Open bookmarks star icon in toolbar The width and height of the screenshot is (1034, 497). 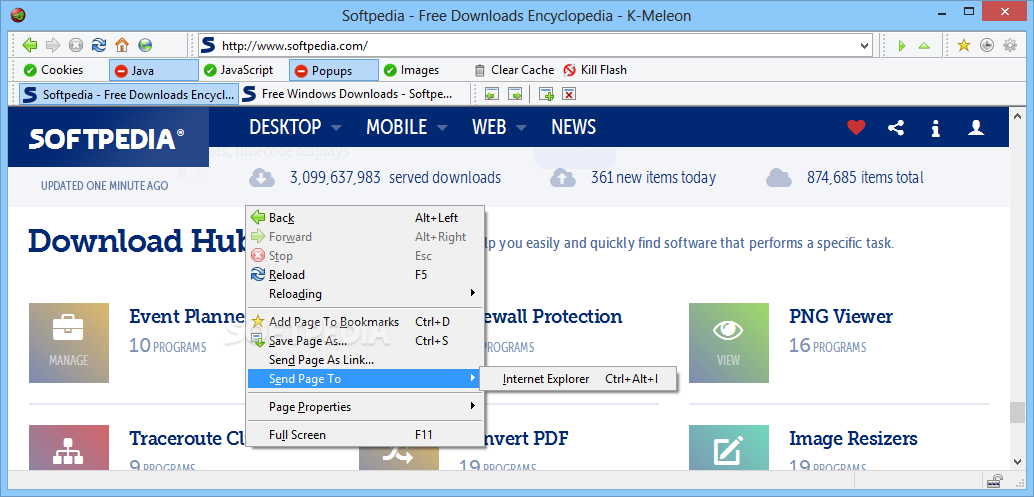pos(963,45)
